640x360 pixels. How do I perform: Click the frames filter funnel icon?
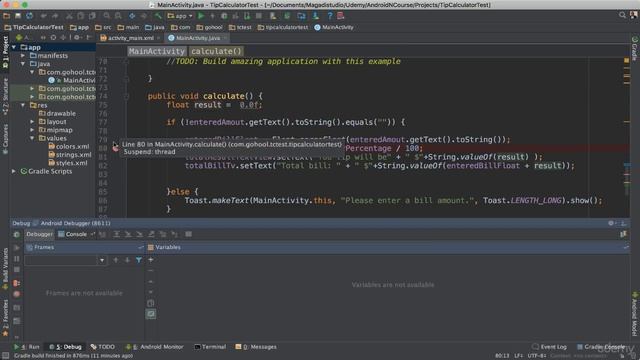click(139, 260)
